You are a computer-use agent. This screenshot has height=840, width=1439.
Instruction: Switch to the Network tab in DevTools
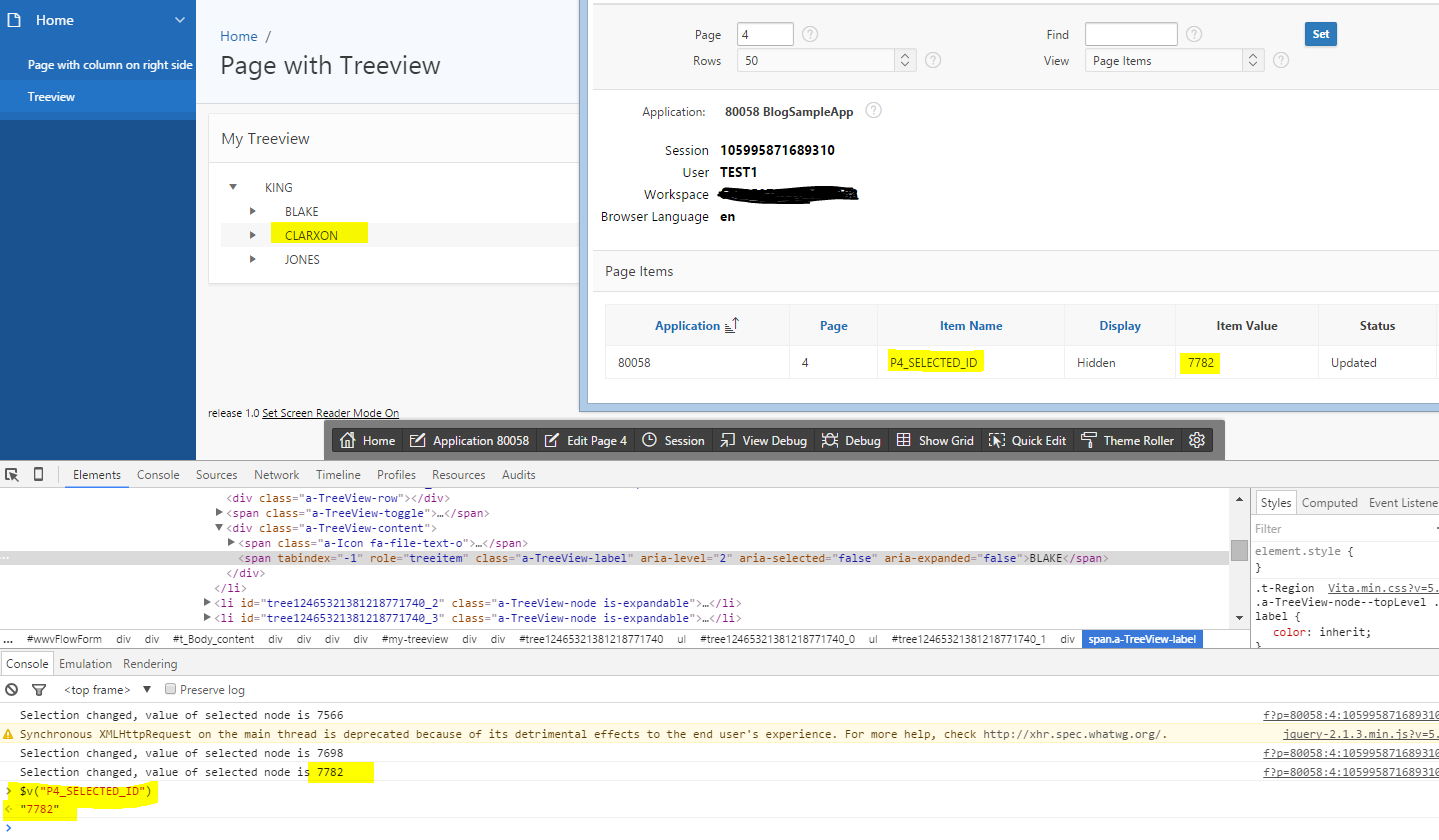[276, 474]
